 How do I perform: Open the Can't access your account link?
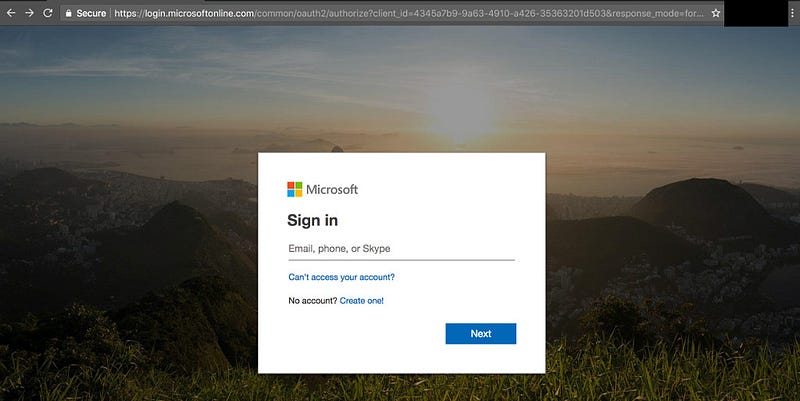click(341, 277)
